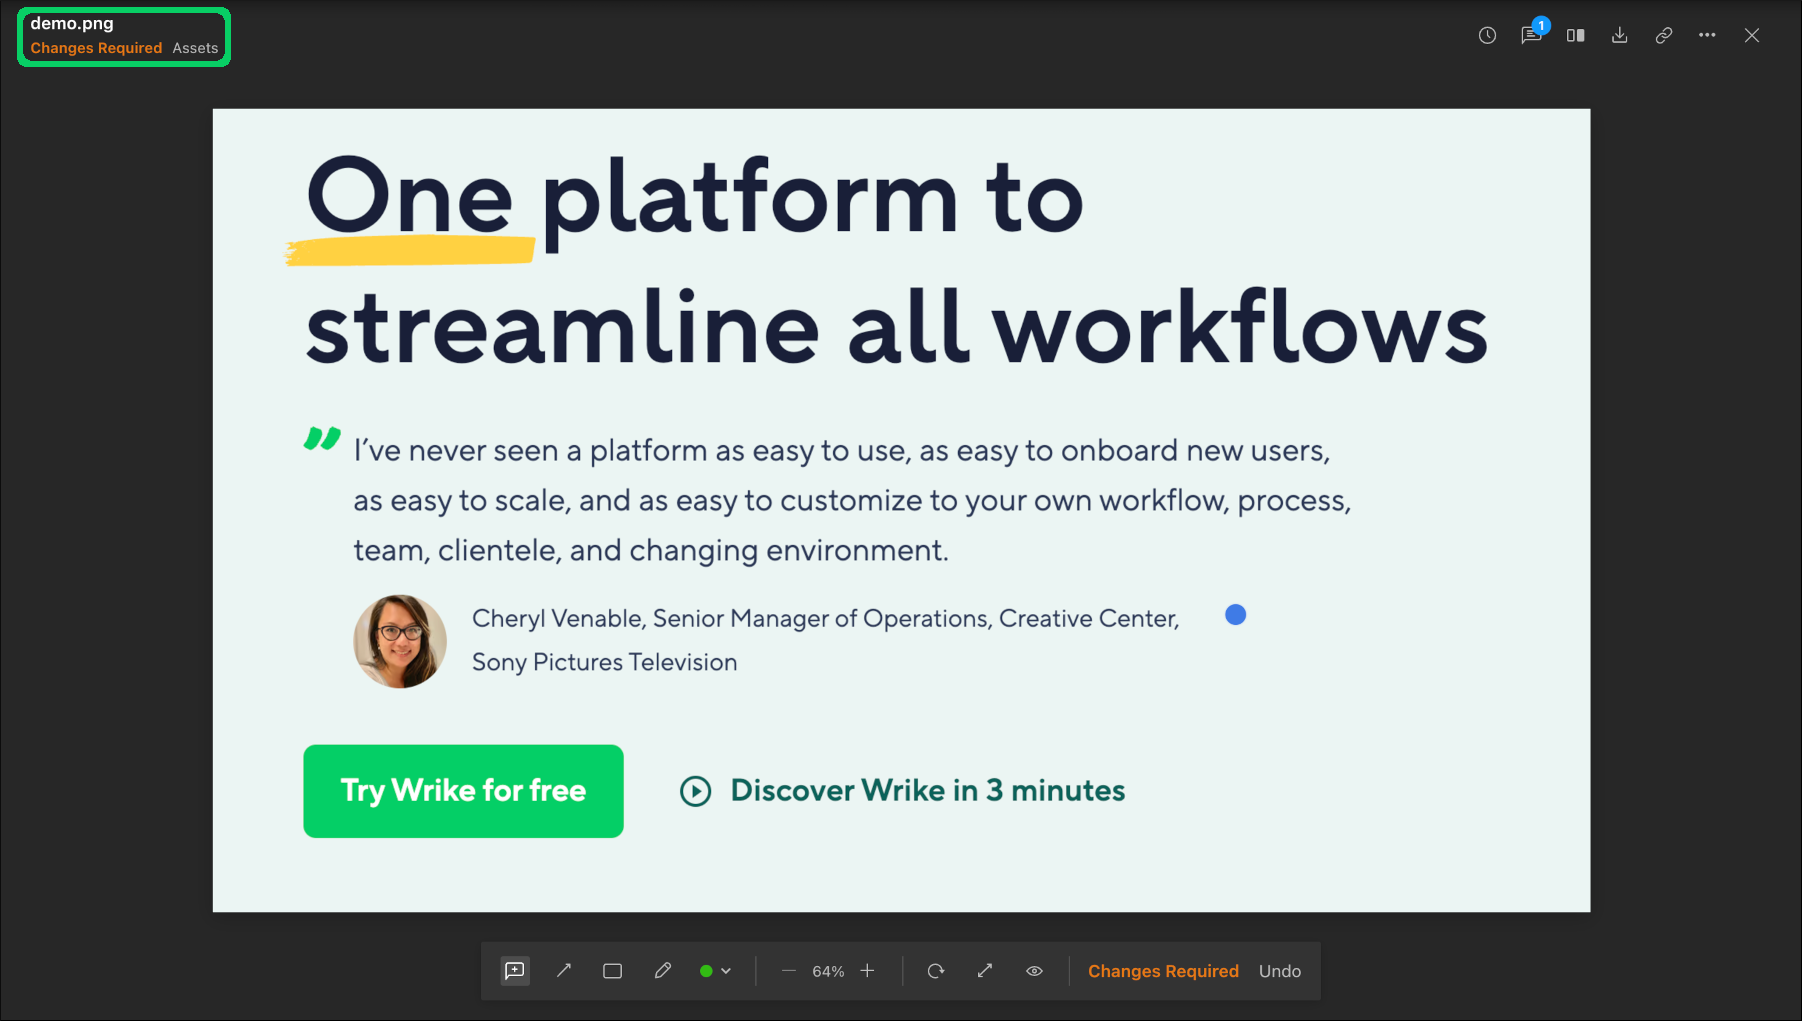Rotate the image with the rotate icon
1802x1021 pixels.
click(x=936, y=971)
